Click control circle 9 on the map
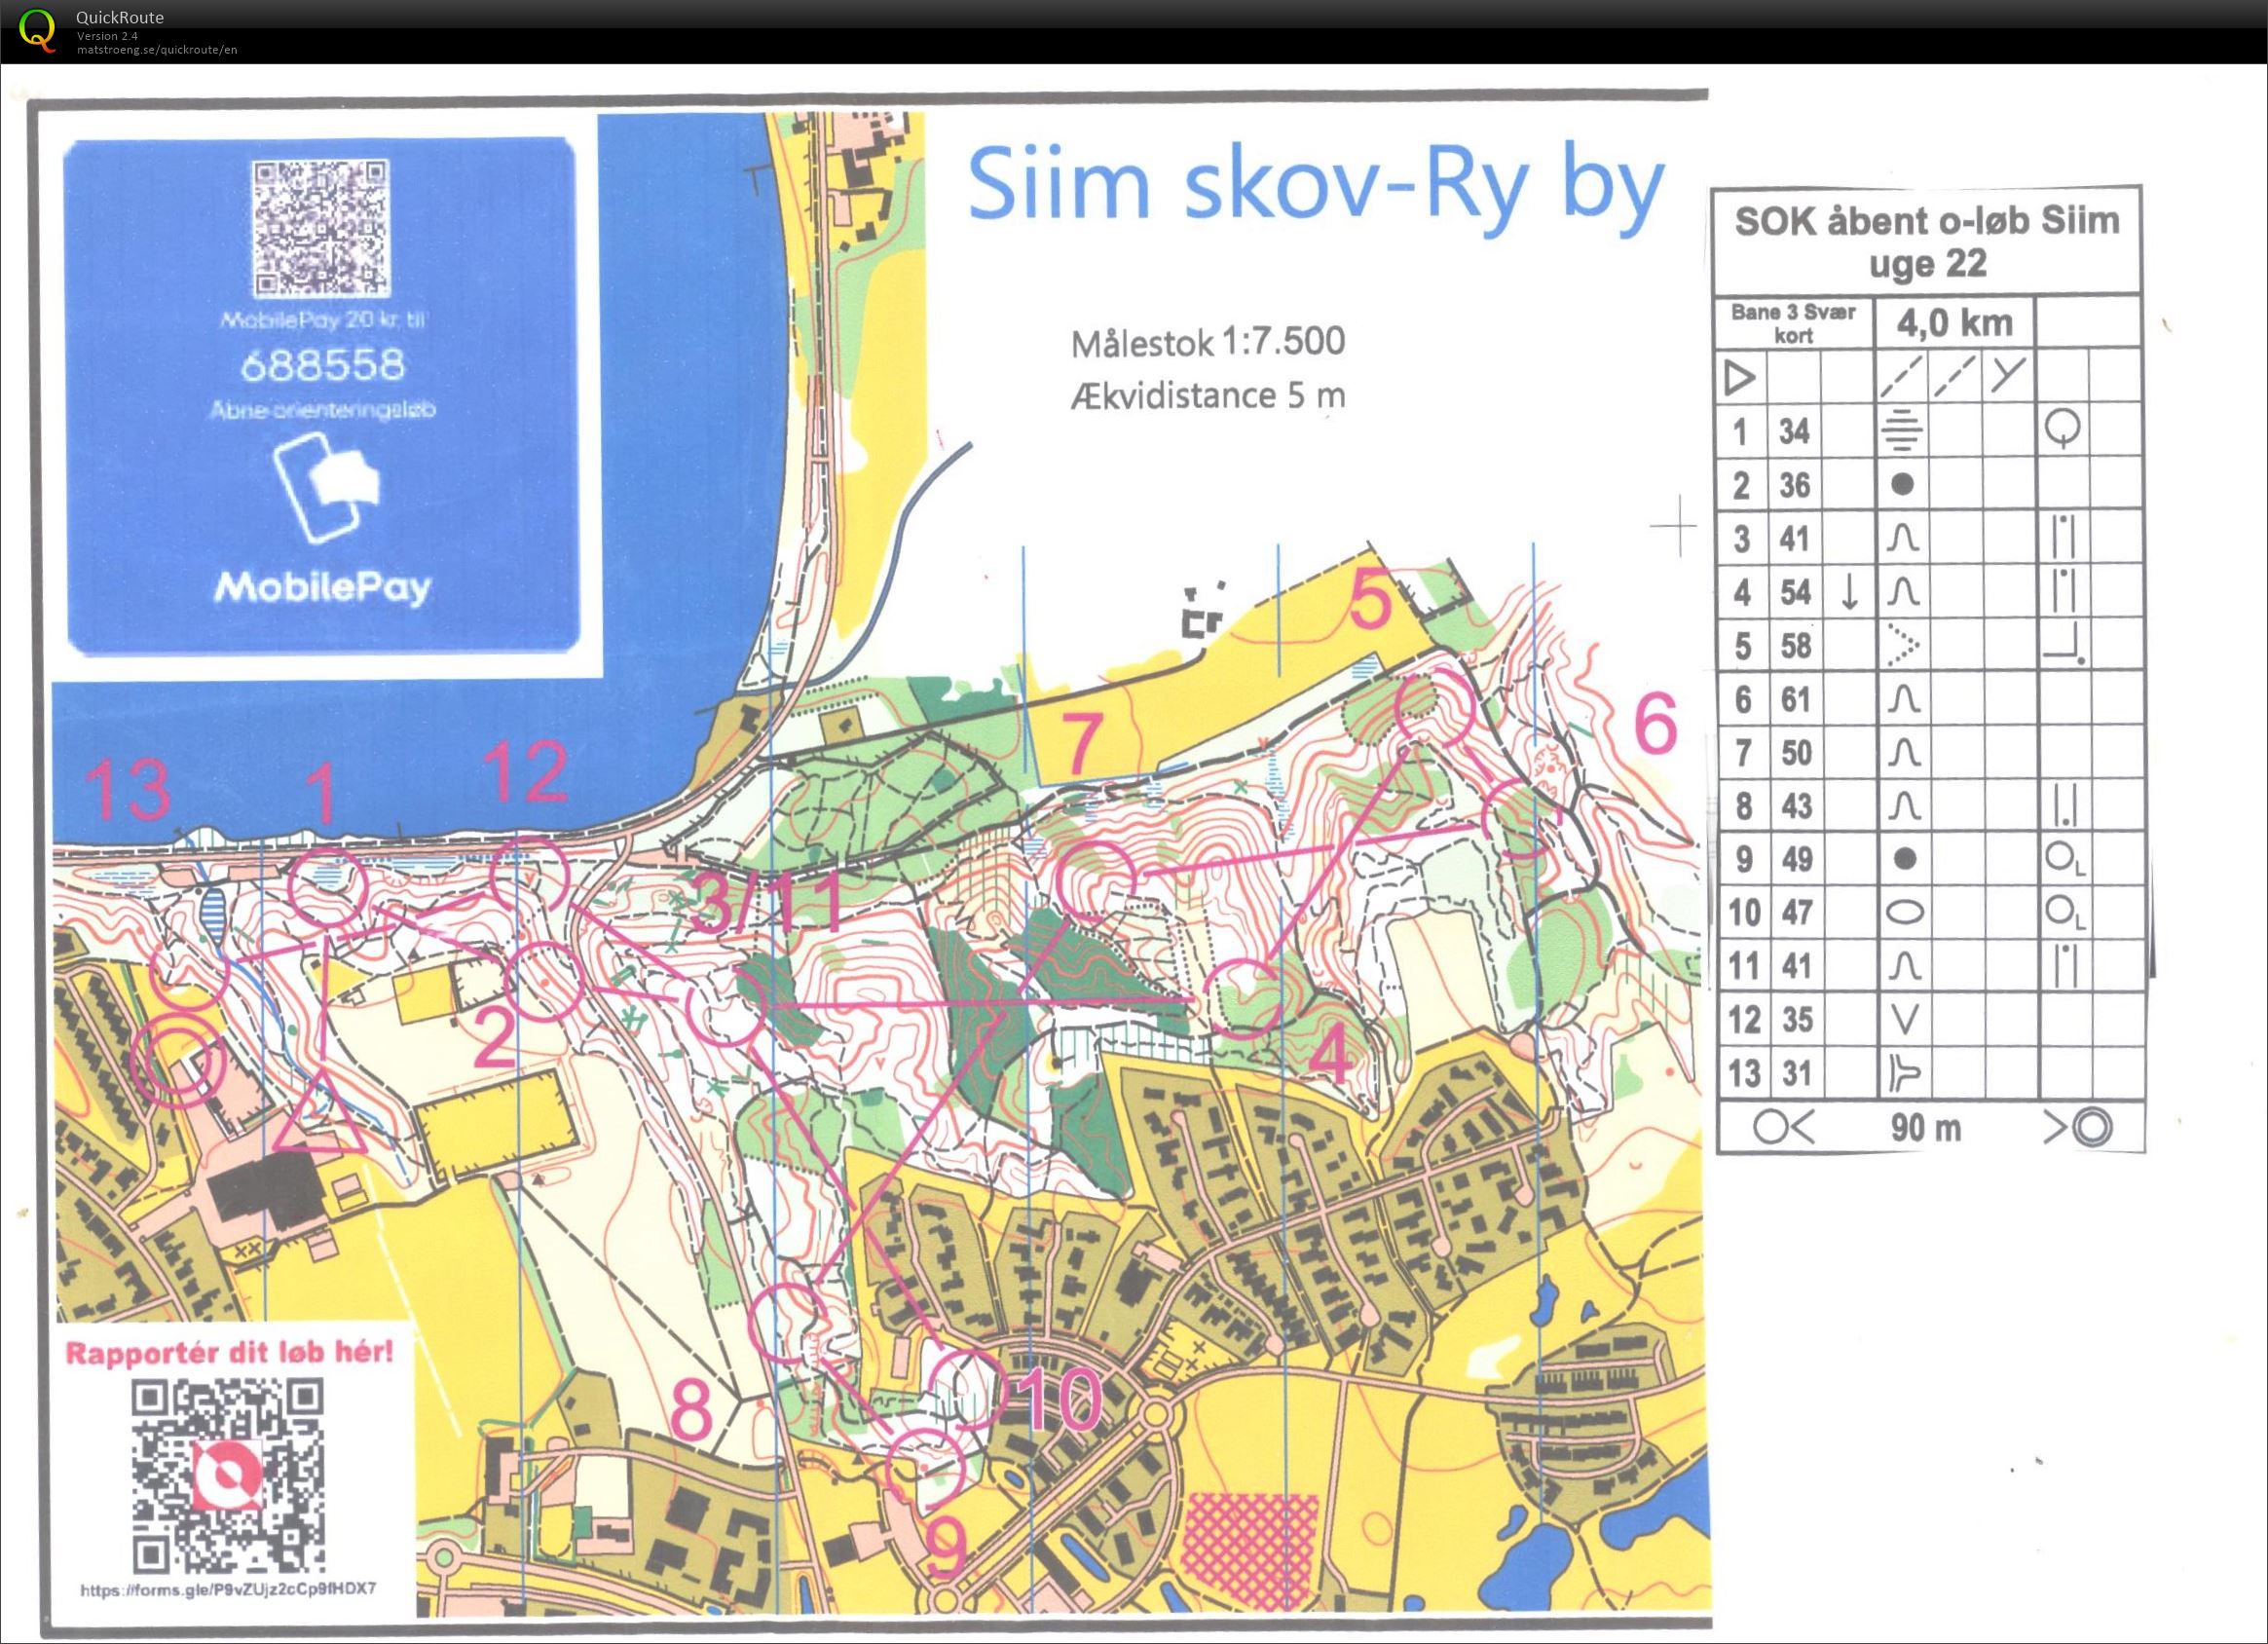2268x1644 pixels. 925,1467
